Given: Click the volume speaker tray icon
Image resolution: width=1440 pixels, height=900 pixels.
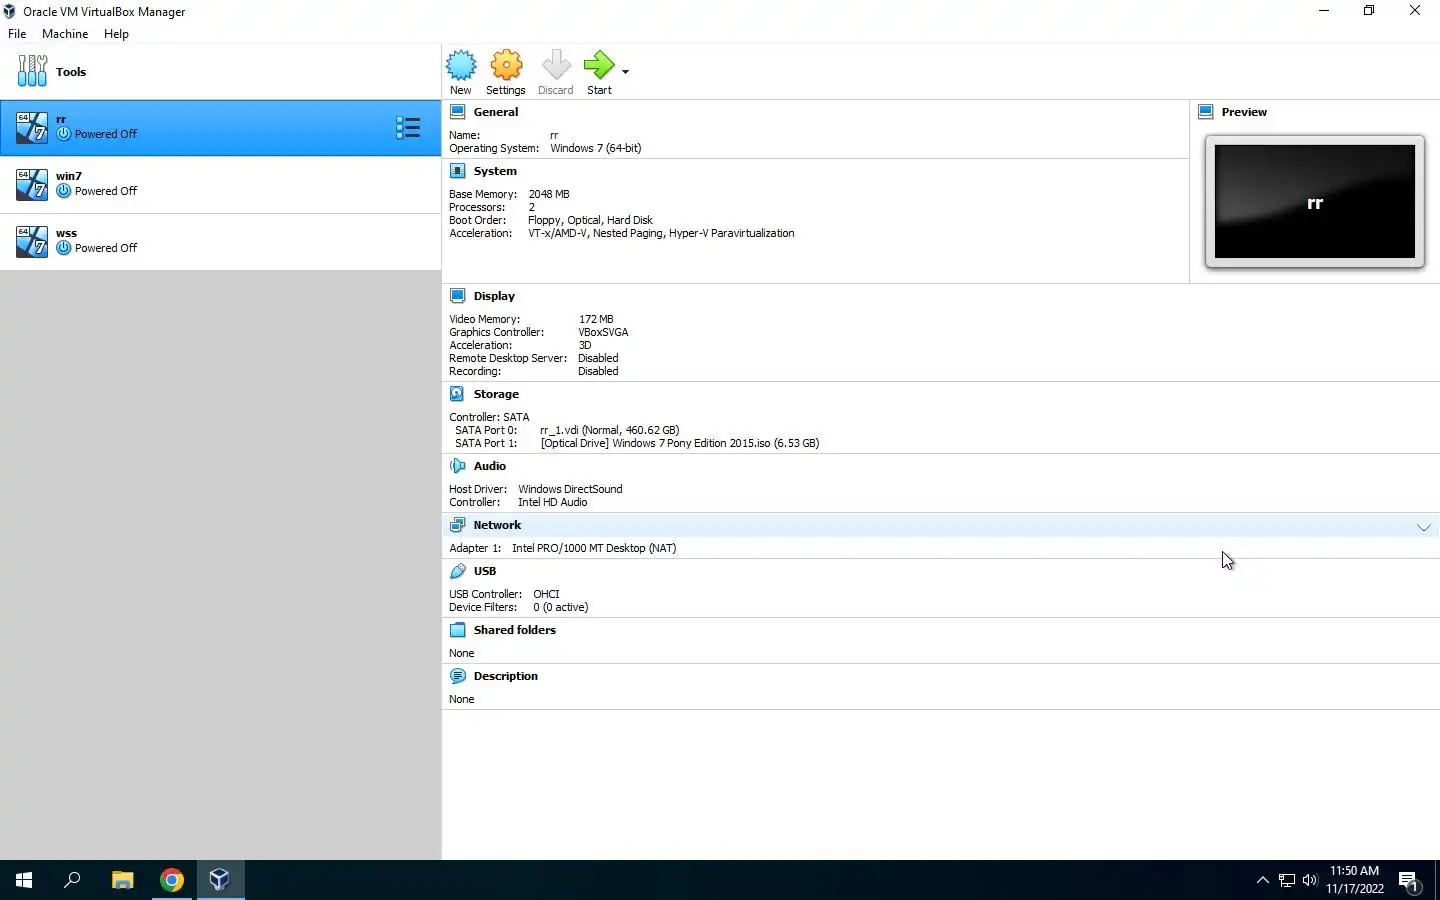Looking at the screenshot, I should point(1310,880).
